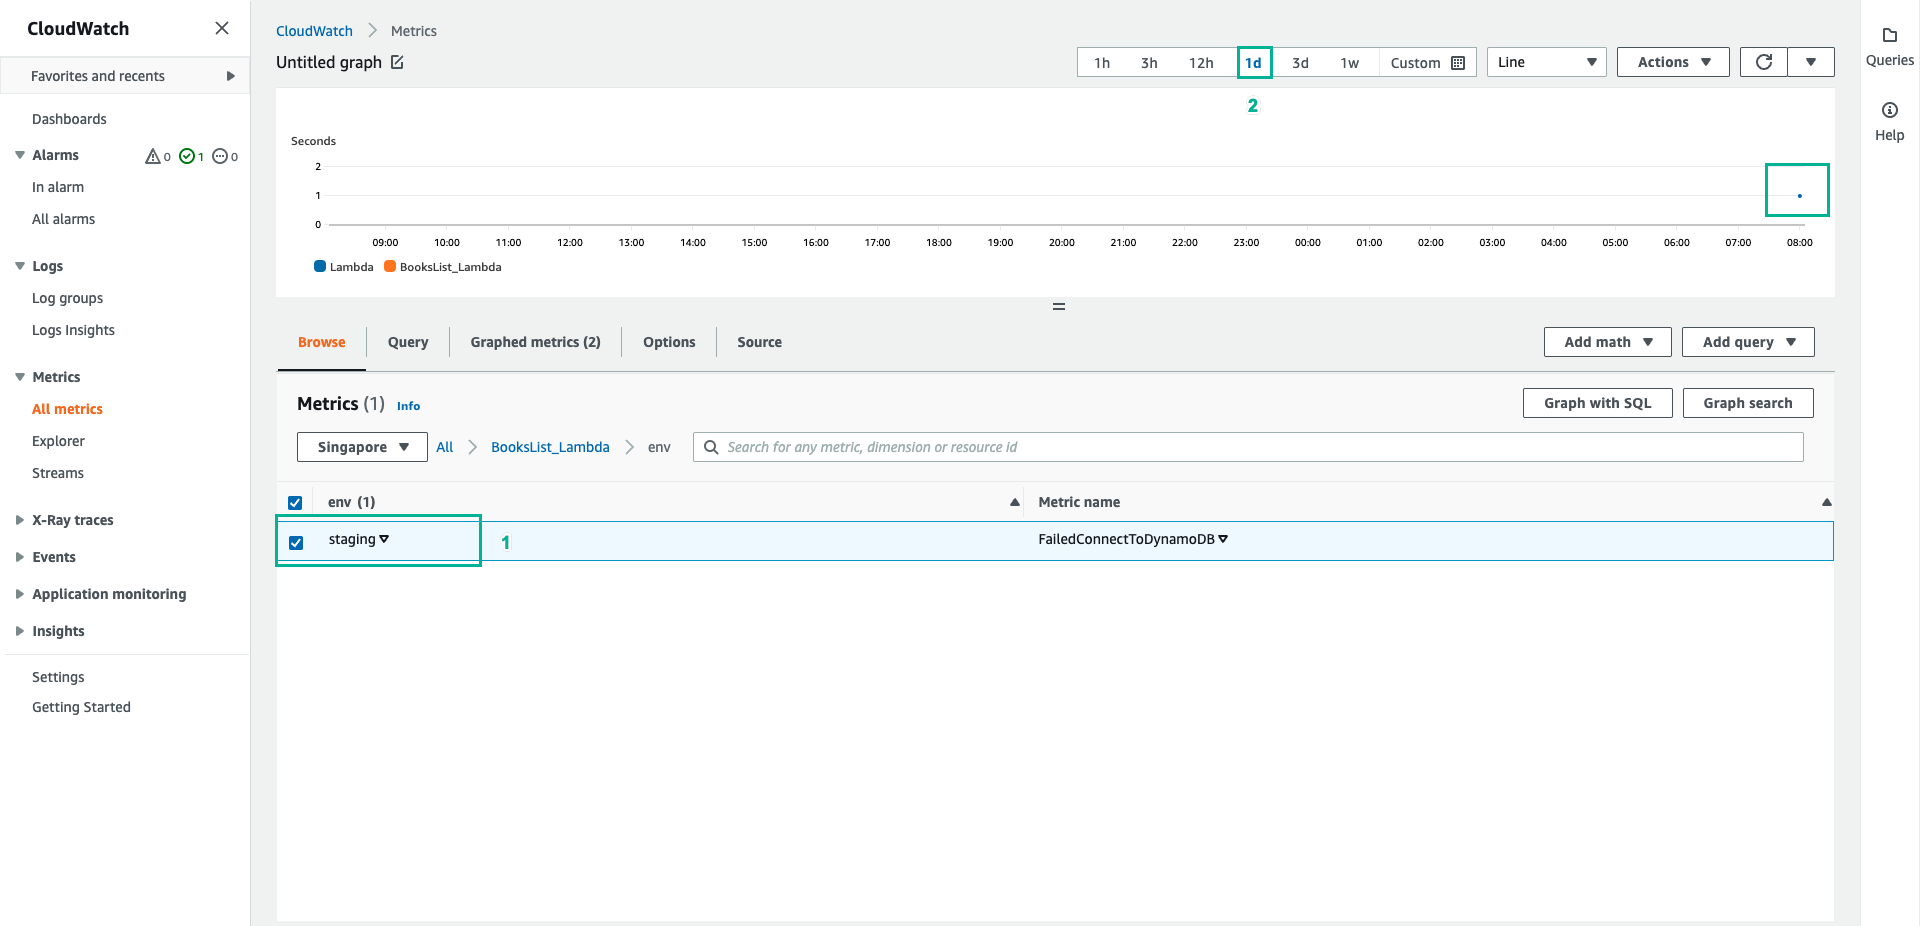1920x926 pixels.
Task: Open the staging dimension dropdown arrow
Action: [384, 539]
